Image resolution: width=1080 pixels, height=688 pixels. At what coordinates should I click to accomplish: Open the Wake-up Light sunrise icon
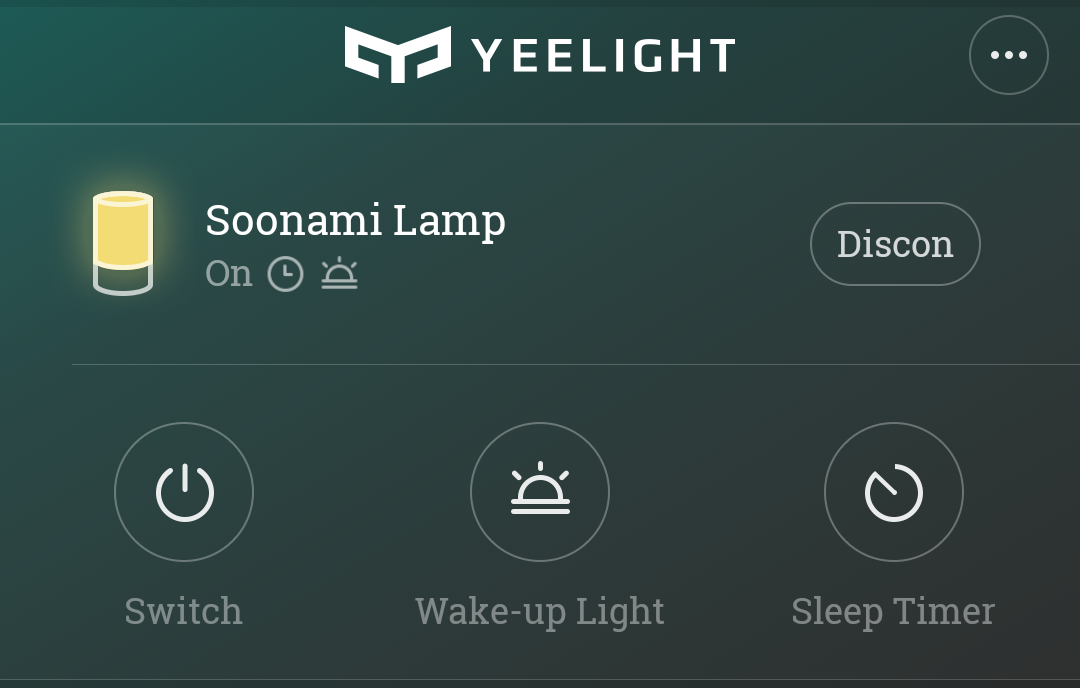(540, 492)
